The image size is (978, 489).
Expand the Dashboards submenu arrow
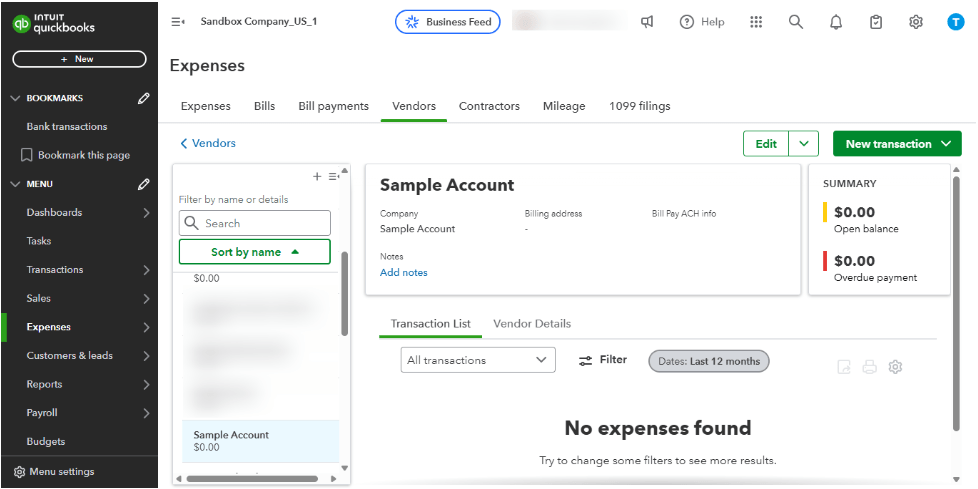147,213
